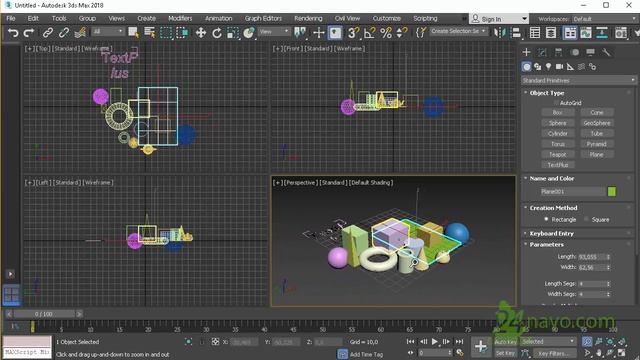Toggle the 3D Snaps button
This screenshot has width=640, height=360.
pyautogui.click(x=353, y=33)
